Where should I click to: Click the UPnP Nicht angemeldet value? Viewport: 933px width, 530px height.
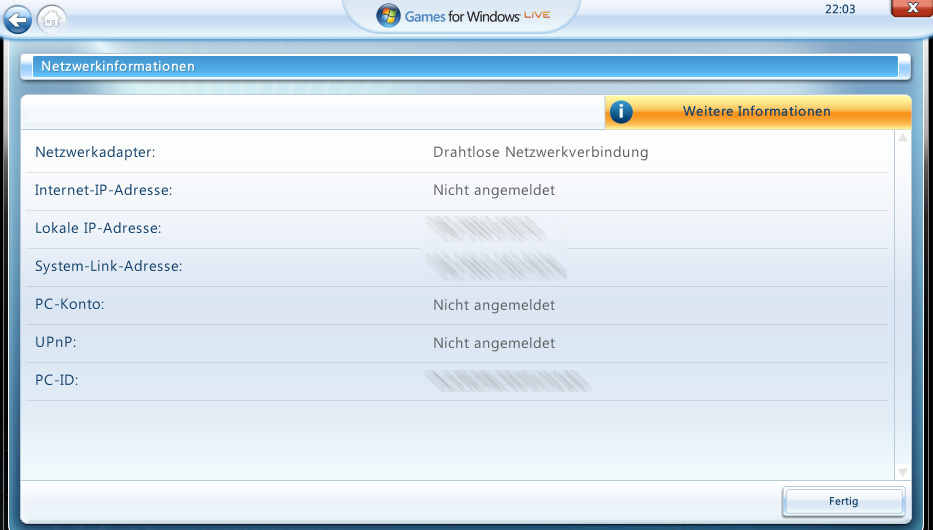tap(493, 343)
